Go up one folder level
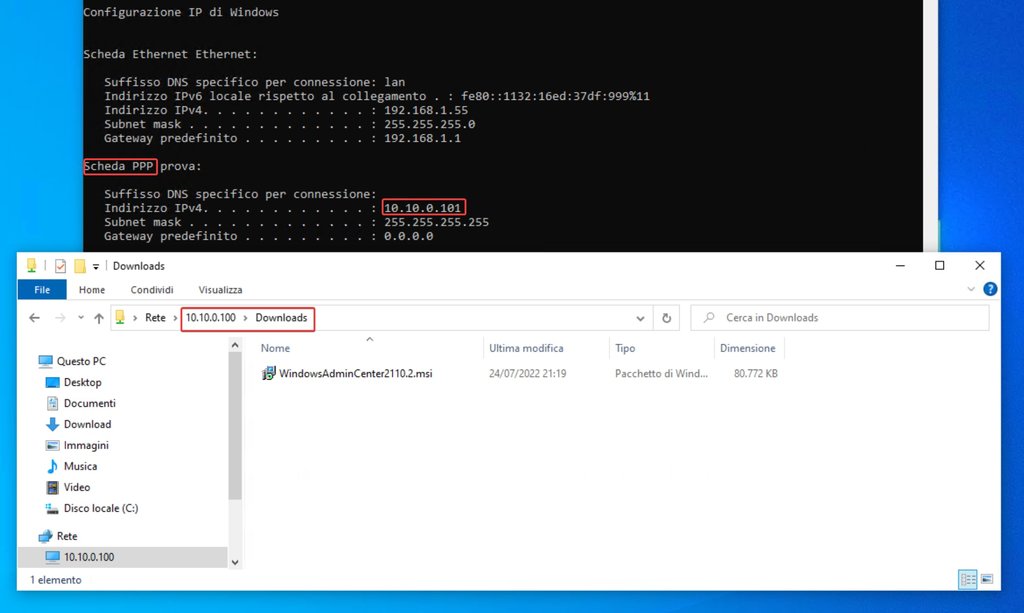This screenshot has height=613, width=1024. point(98,318)
